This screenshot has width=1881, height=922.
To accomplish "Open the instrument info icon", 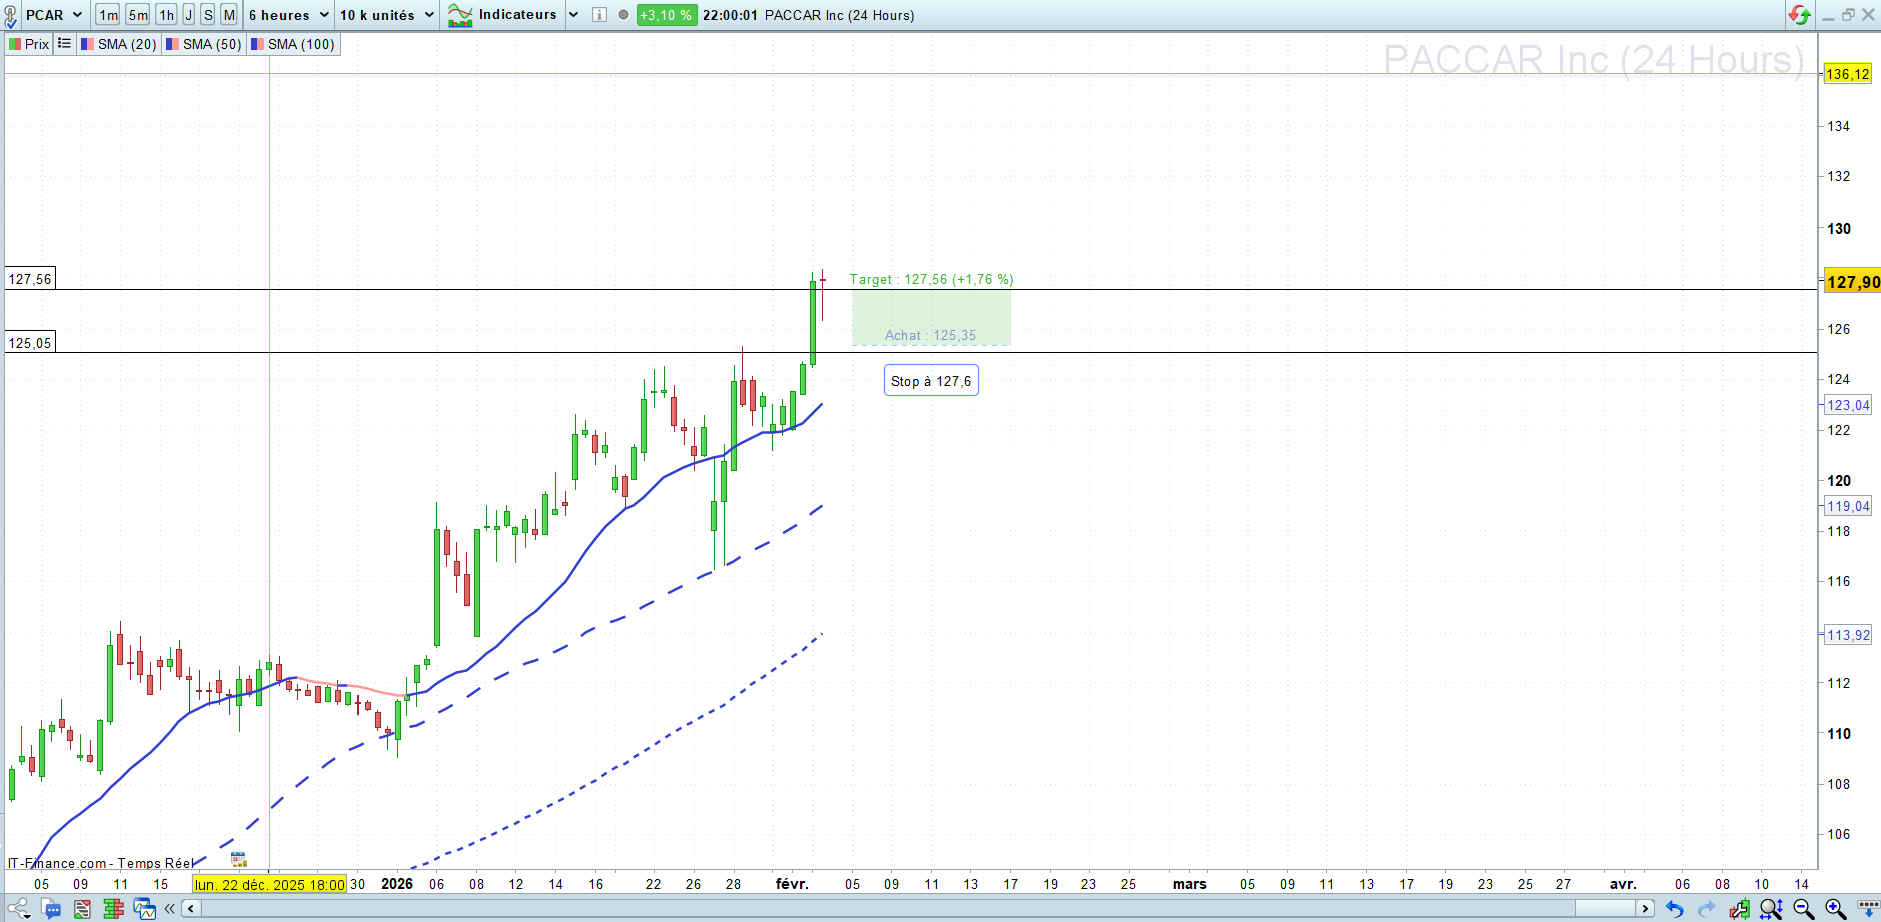I will pyautogui.click(x=599, y=15).
